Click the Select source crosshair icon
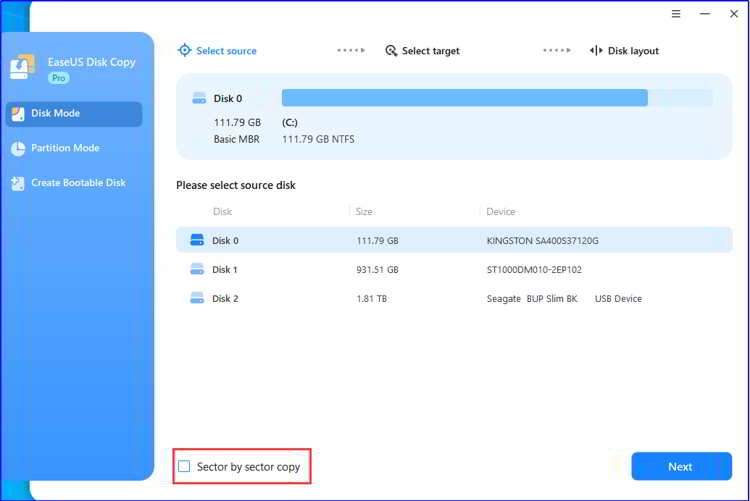 pos(184,50)
